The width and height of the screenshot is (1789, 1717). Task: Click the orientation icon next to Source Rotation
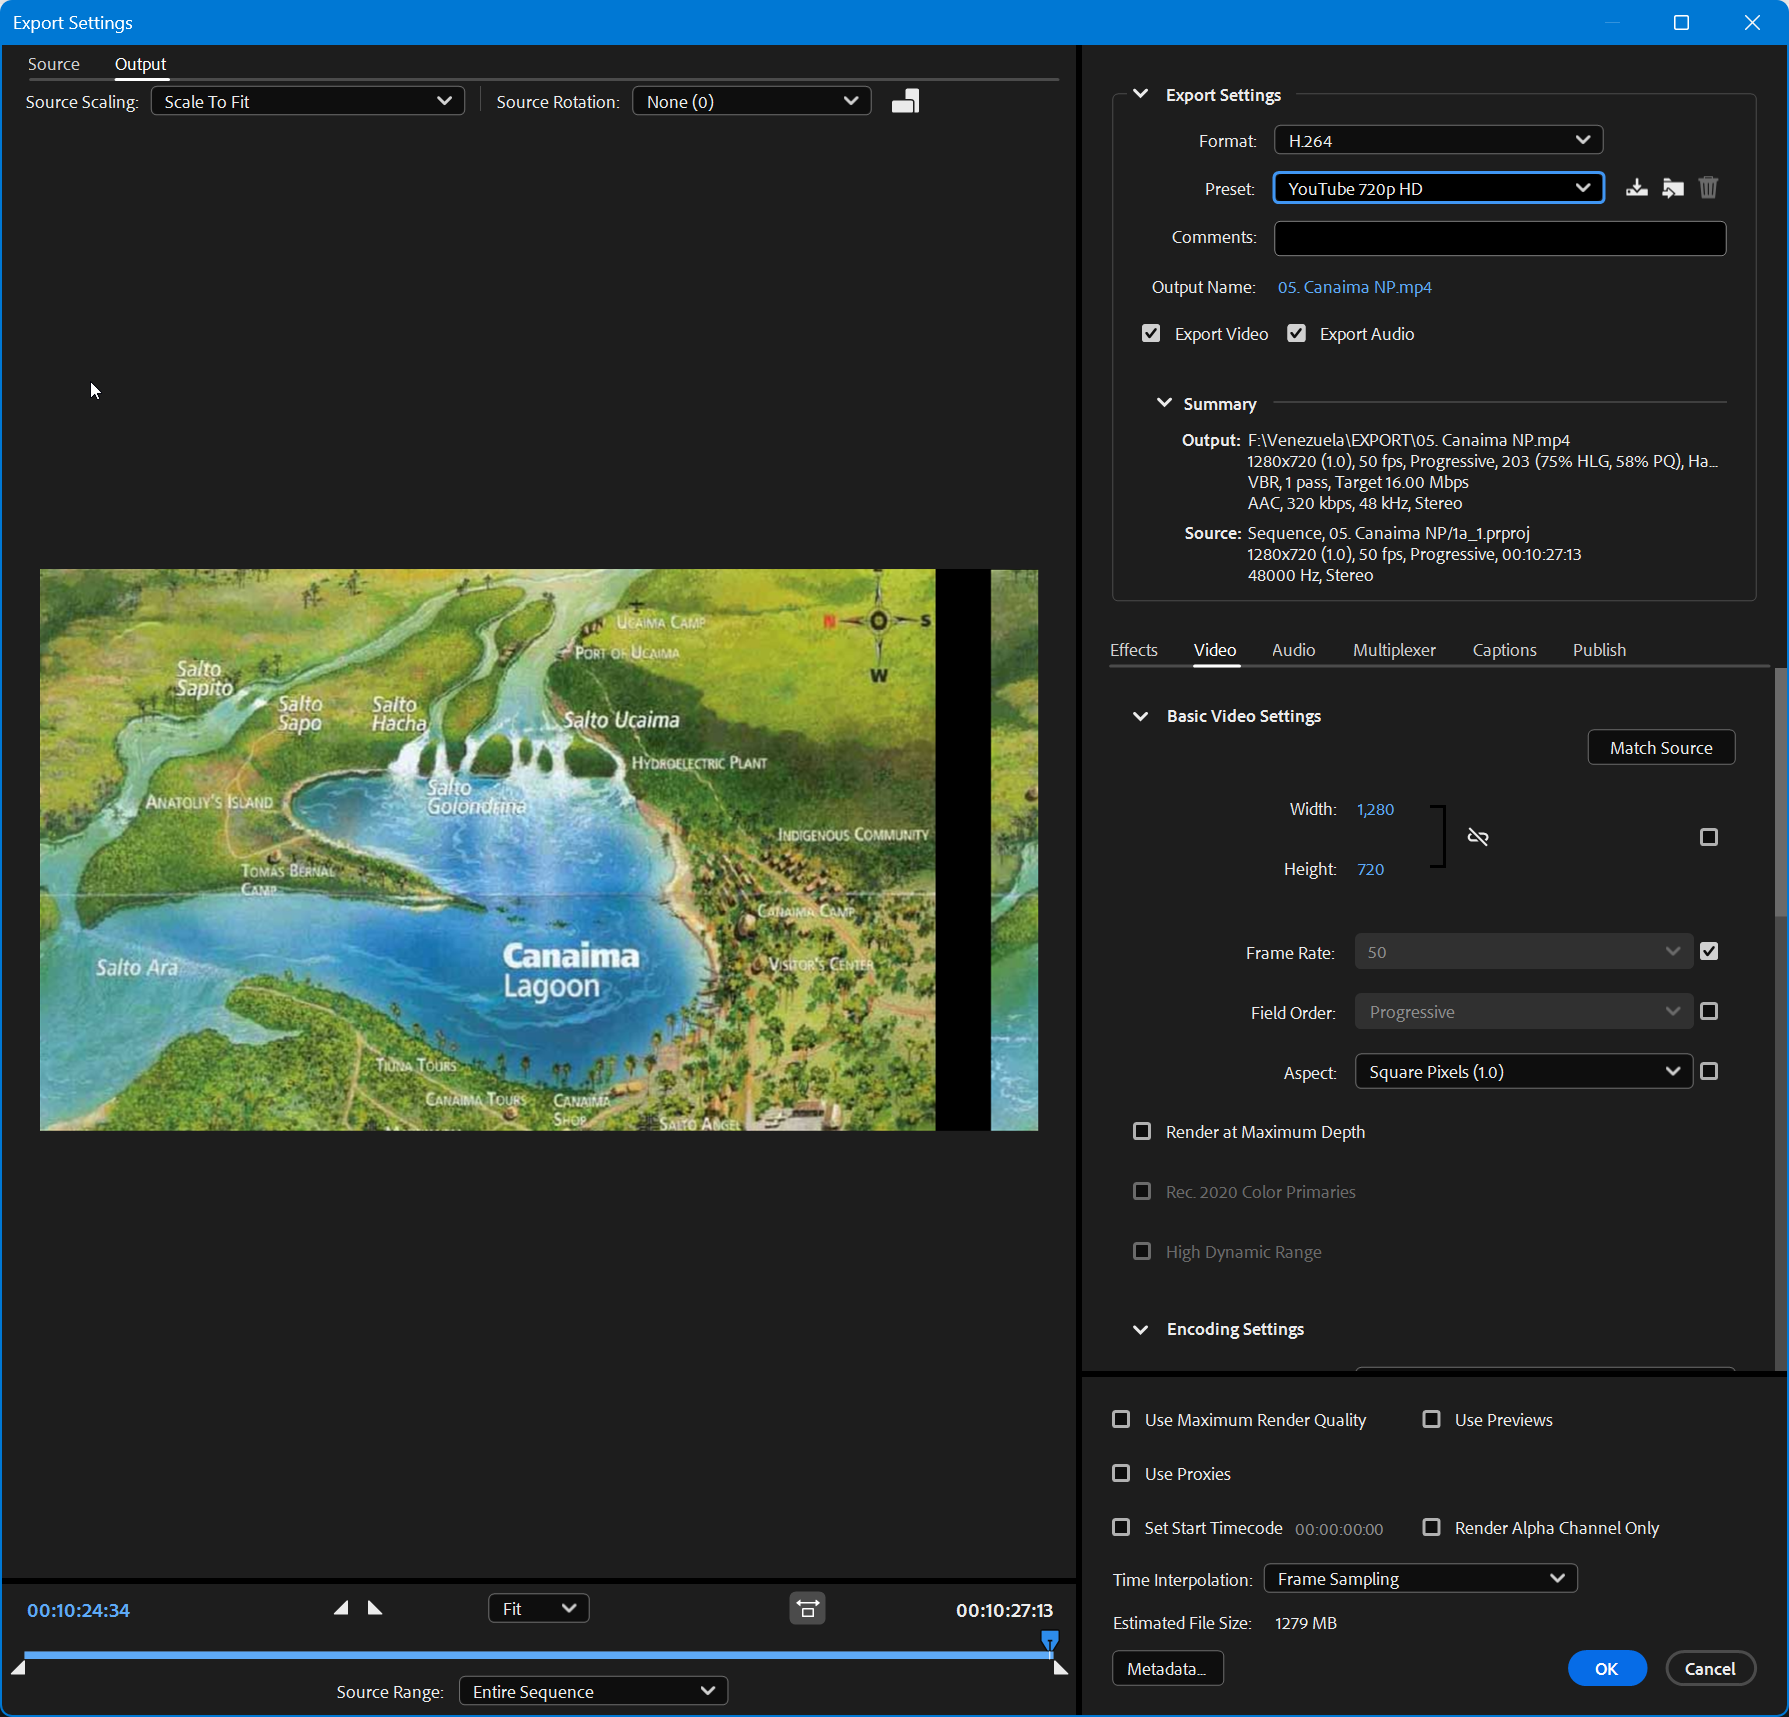point(905,100)
